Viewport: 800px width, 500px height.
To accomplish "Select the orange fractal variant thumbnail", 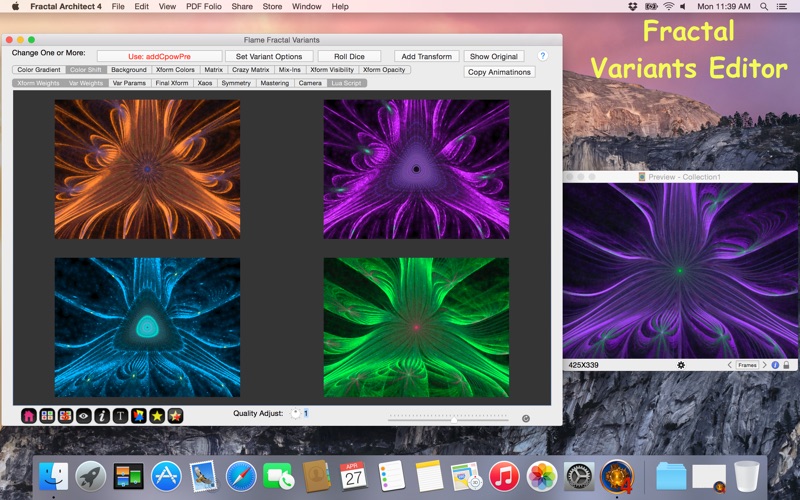I will tap(147, 169).
